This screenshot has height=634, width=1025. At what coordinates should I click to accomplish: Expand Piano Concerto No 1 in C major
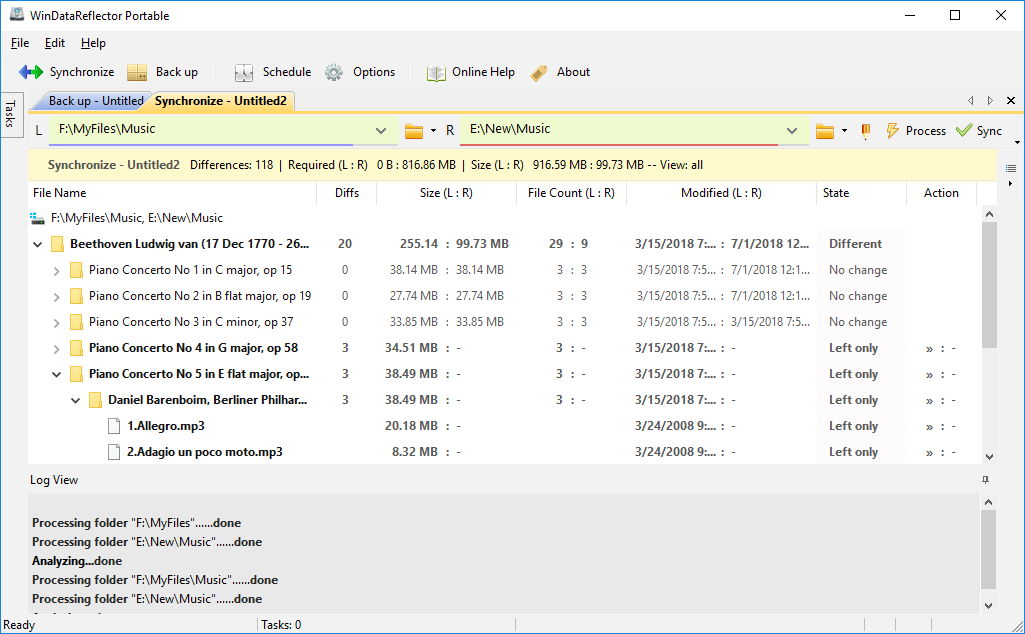click(x=57, y=271)
